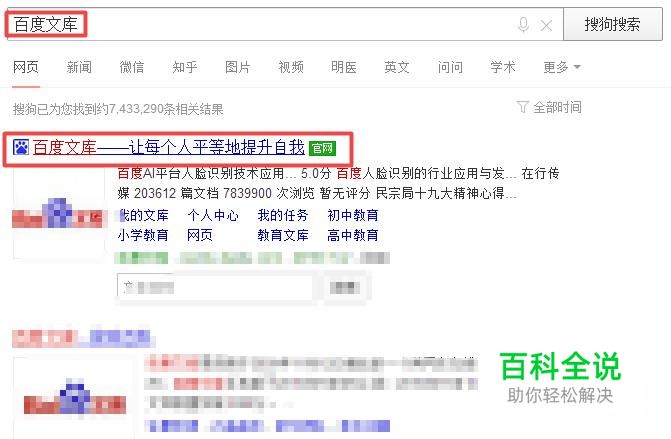Open the 微信 tab
The height and width of the screenshot is (439, 671).
tap(132, 67)
